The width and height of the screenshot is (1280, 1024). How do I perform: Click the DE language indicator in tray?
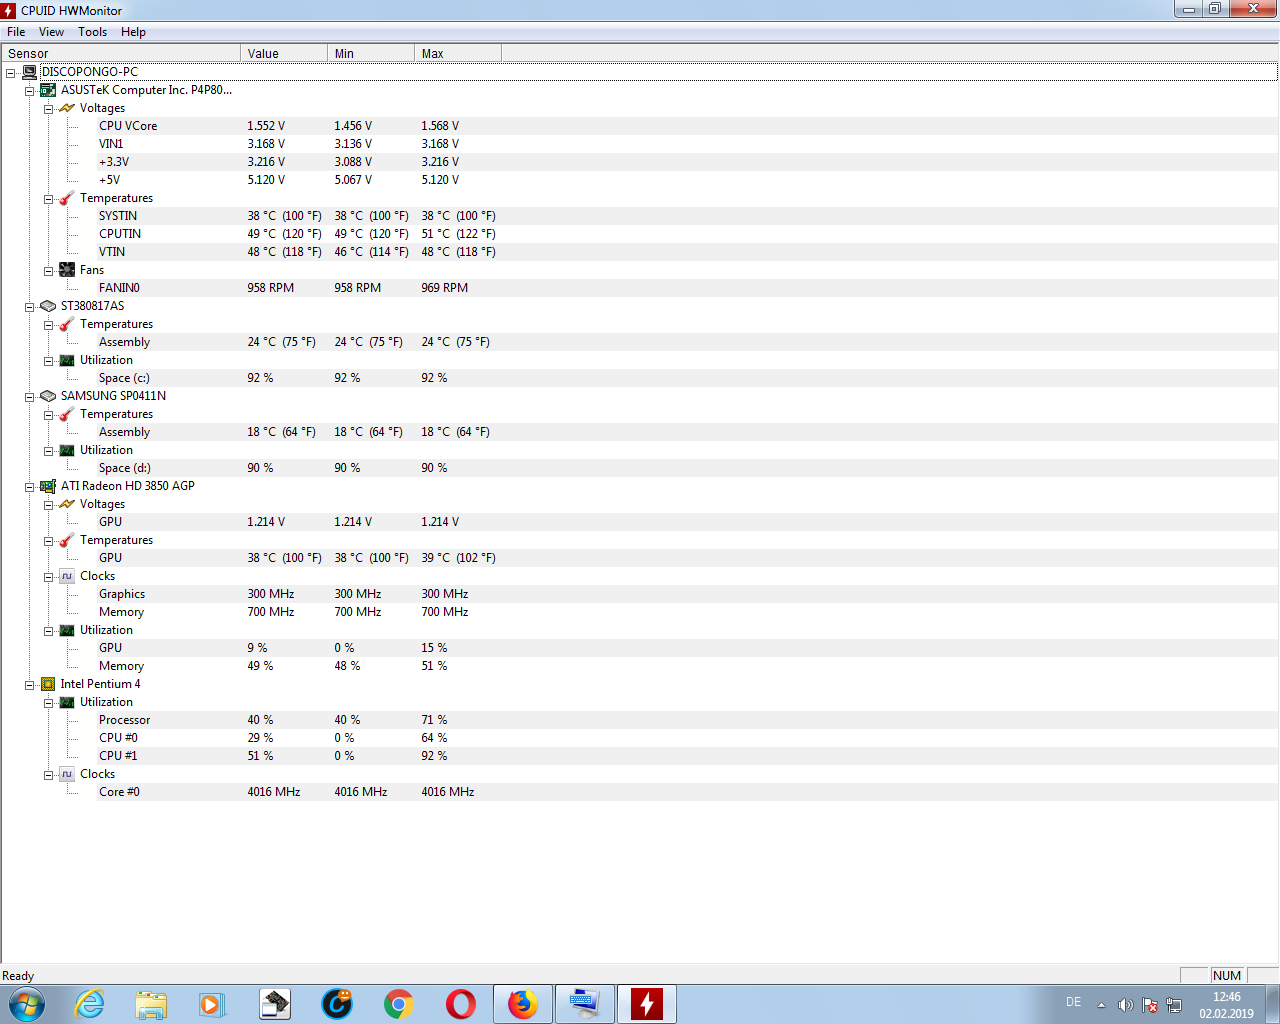click(x=1073, y=1002)
